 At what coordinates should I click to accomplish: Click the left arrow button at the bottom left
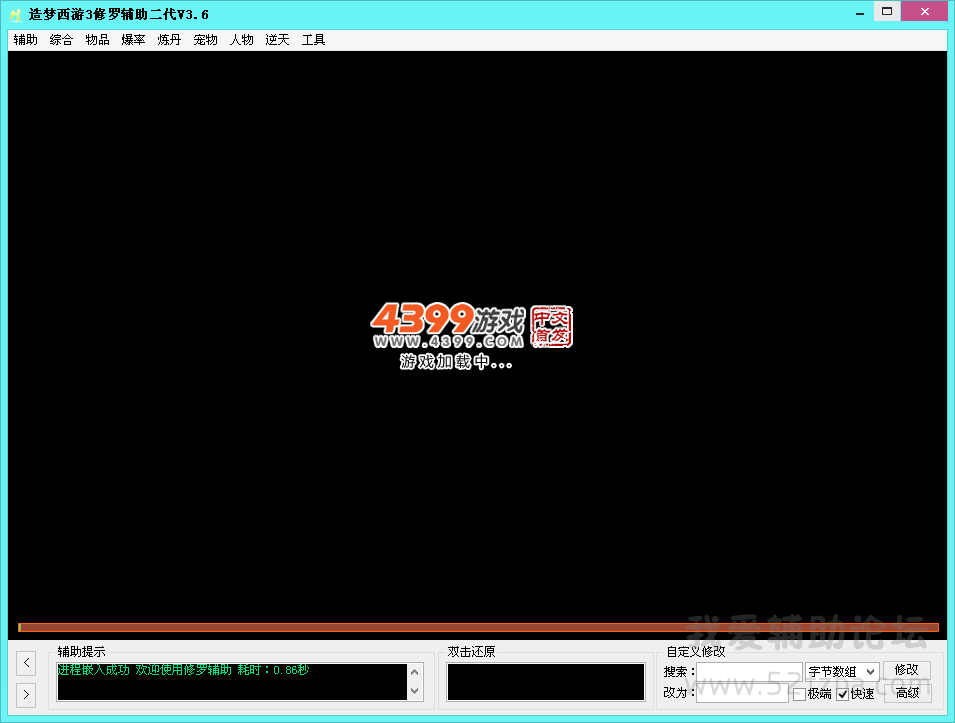[26, 662]
